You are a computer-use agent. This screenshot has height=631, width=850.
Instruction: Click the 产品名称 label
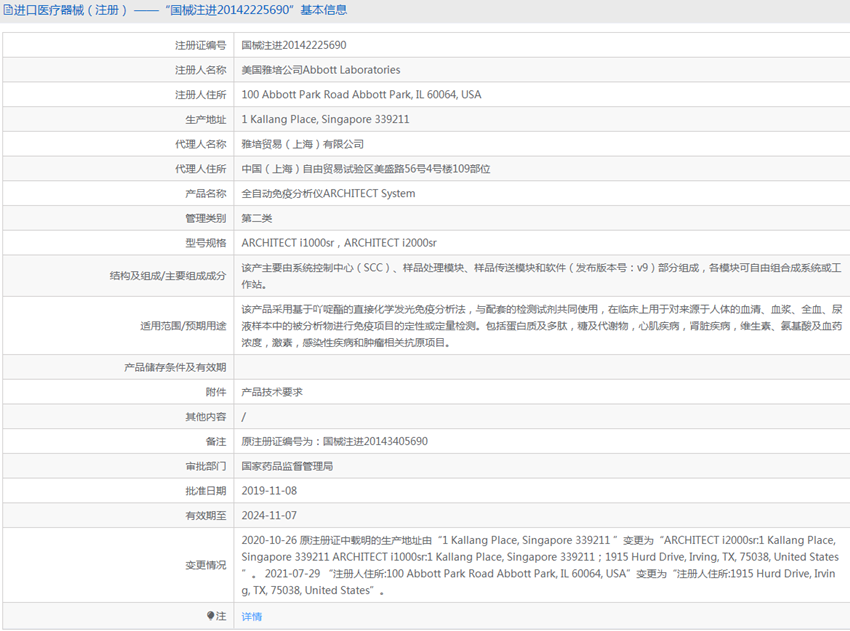(205, 194)
